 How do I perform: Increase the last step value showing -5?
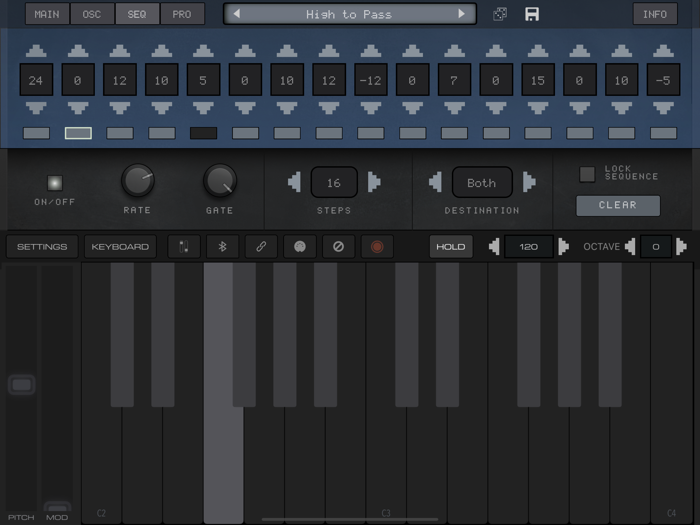point(663,51)
